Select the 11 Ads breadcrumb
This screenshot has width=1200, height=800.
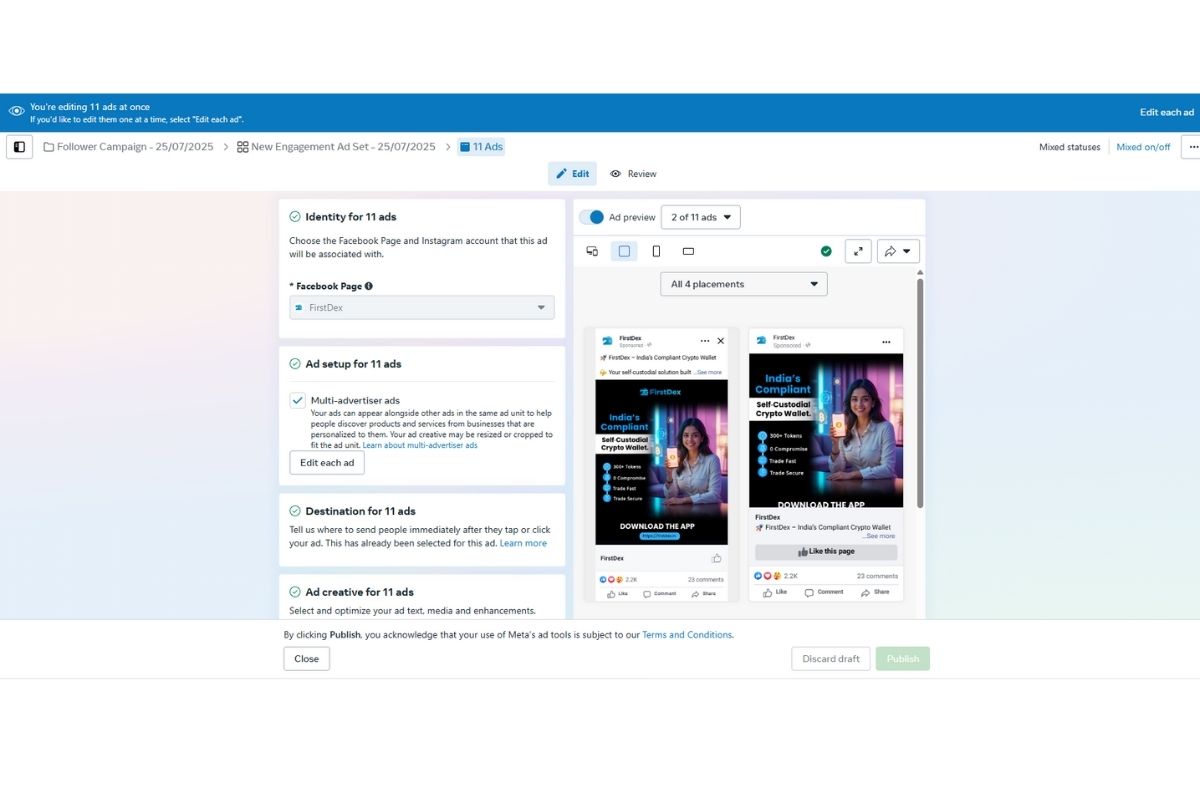pos(481,147)
